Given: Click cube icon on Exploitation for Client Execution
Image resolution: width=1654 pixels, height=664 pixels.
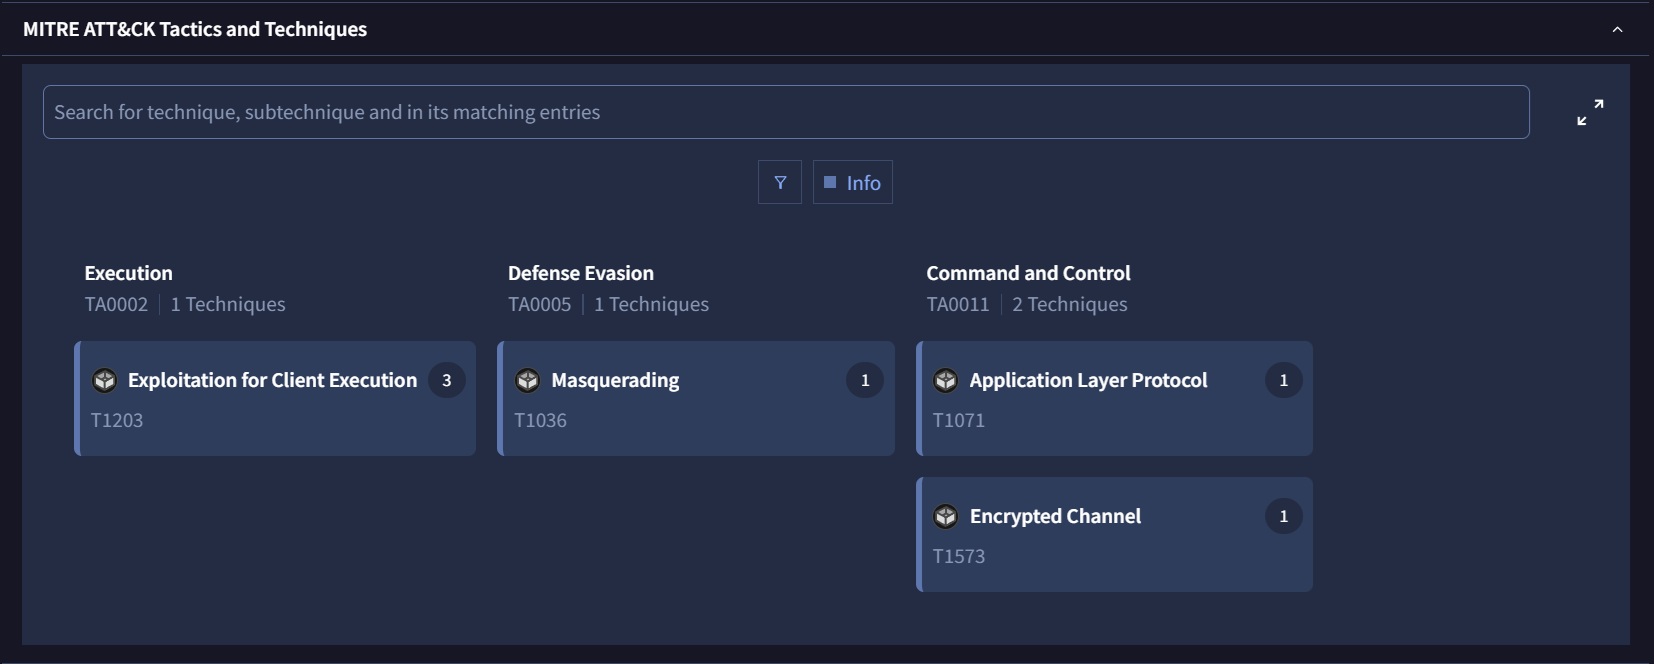Looking at the screenshot, I should [104, 380].
